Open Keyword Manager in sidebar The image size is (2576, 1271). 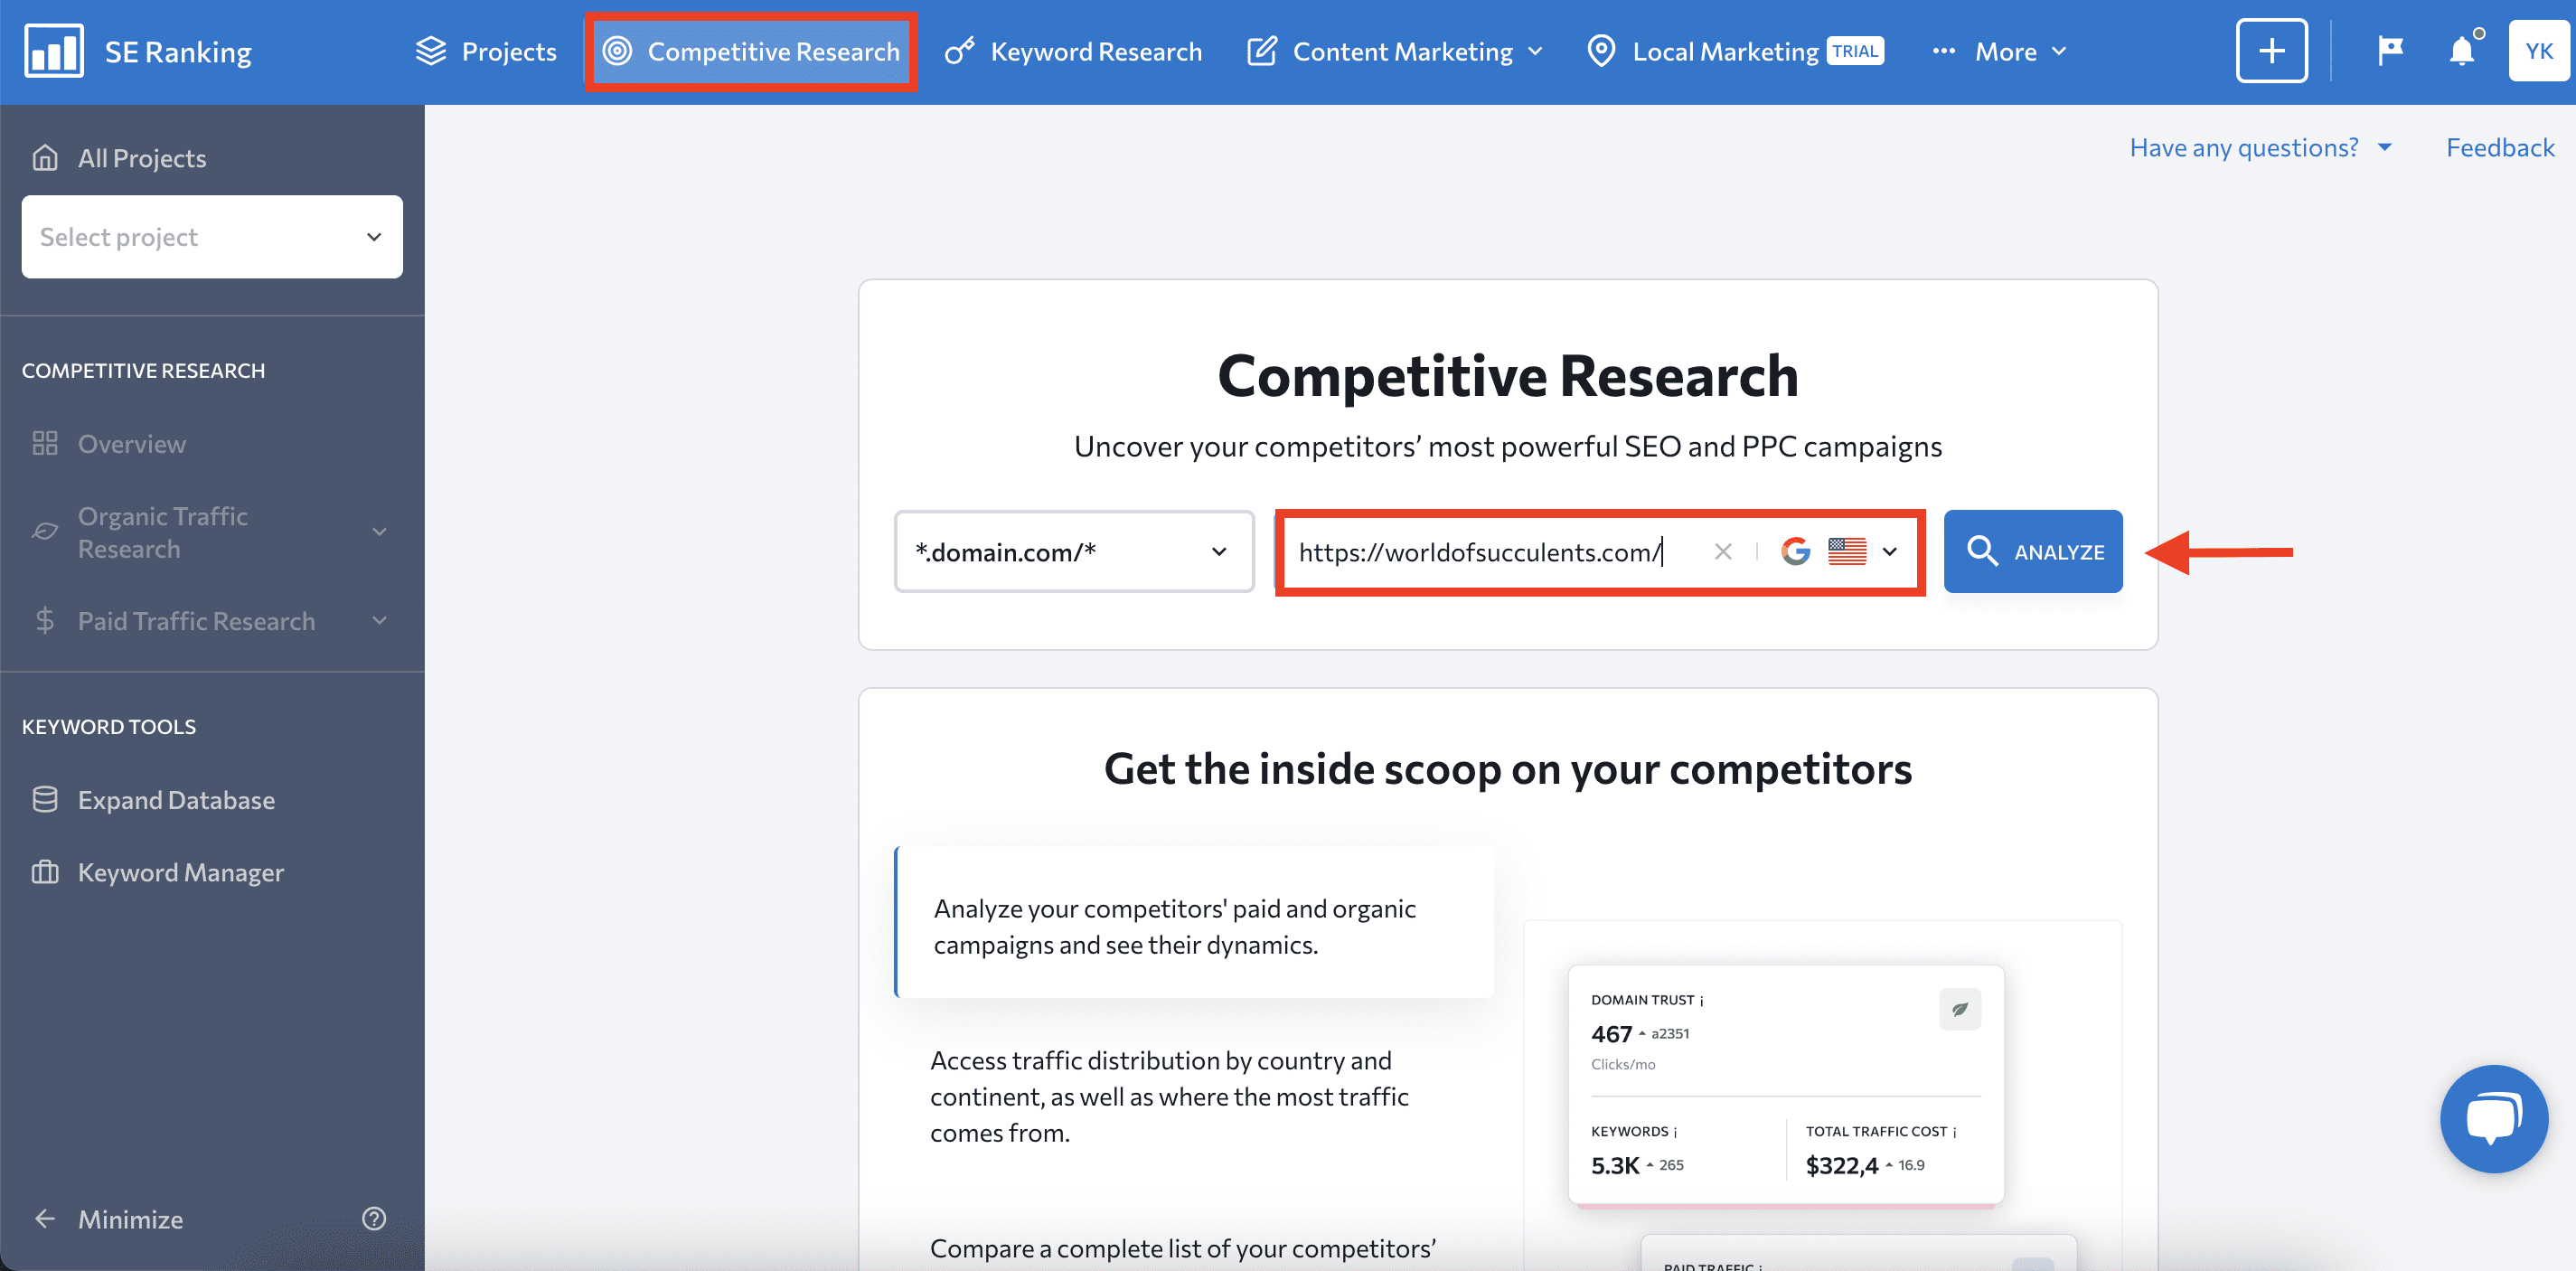(x=157, y=873)
